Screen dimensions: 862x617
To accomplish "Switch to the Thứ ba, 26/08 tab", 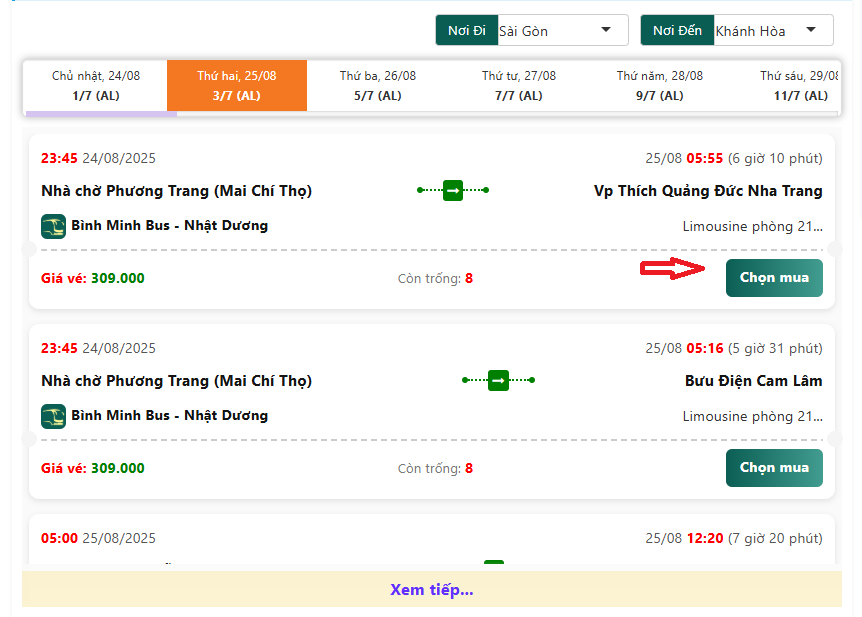I will point(378,85).
